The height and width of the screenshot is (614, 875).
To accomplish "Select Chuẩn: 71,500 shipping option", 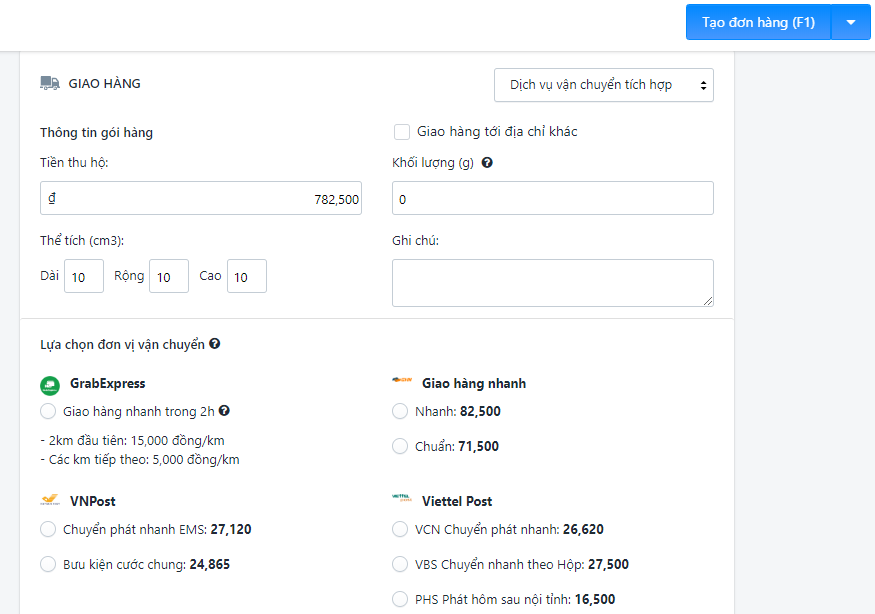I will (x=400, y=446).
